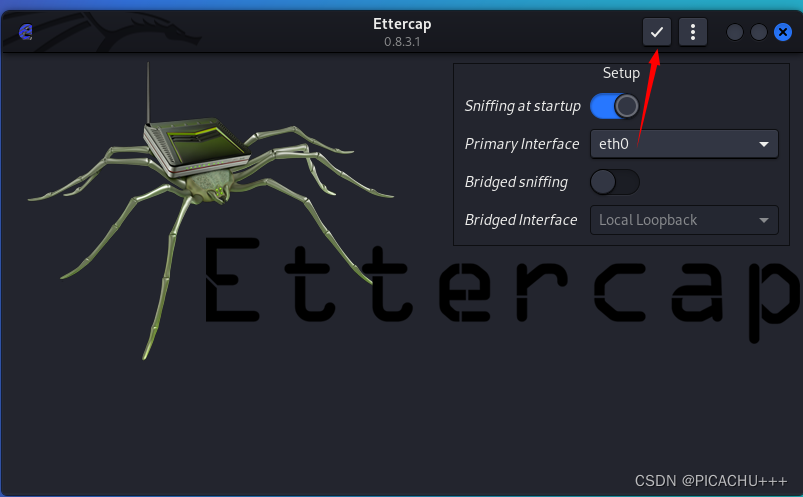This screenshot has height=497, width=803.
Task: Disable the Sniffing at startup switch
Action: pyautogui.click(x=614, y=106)
